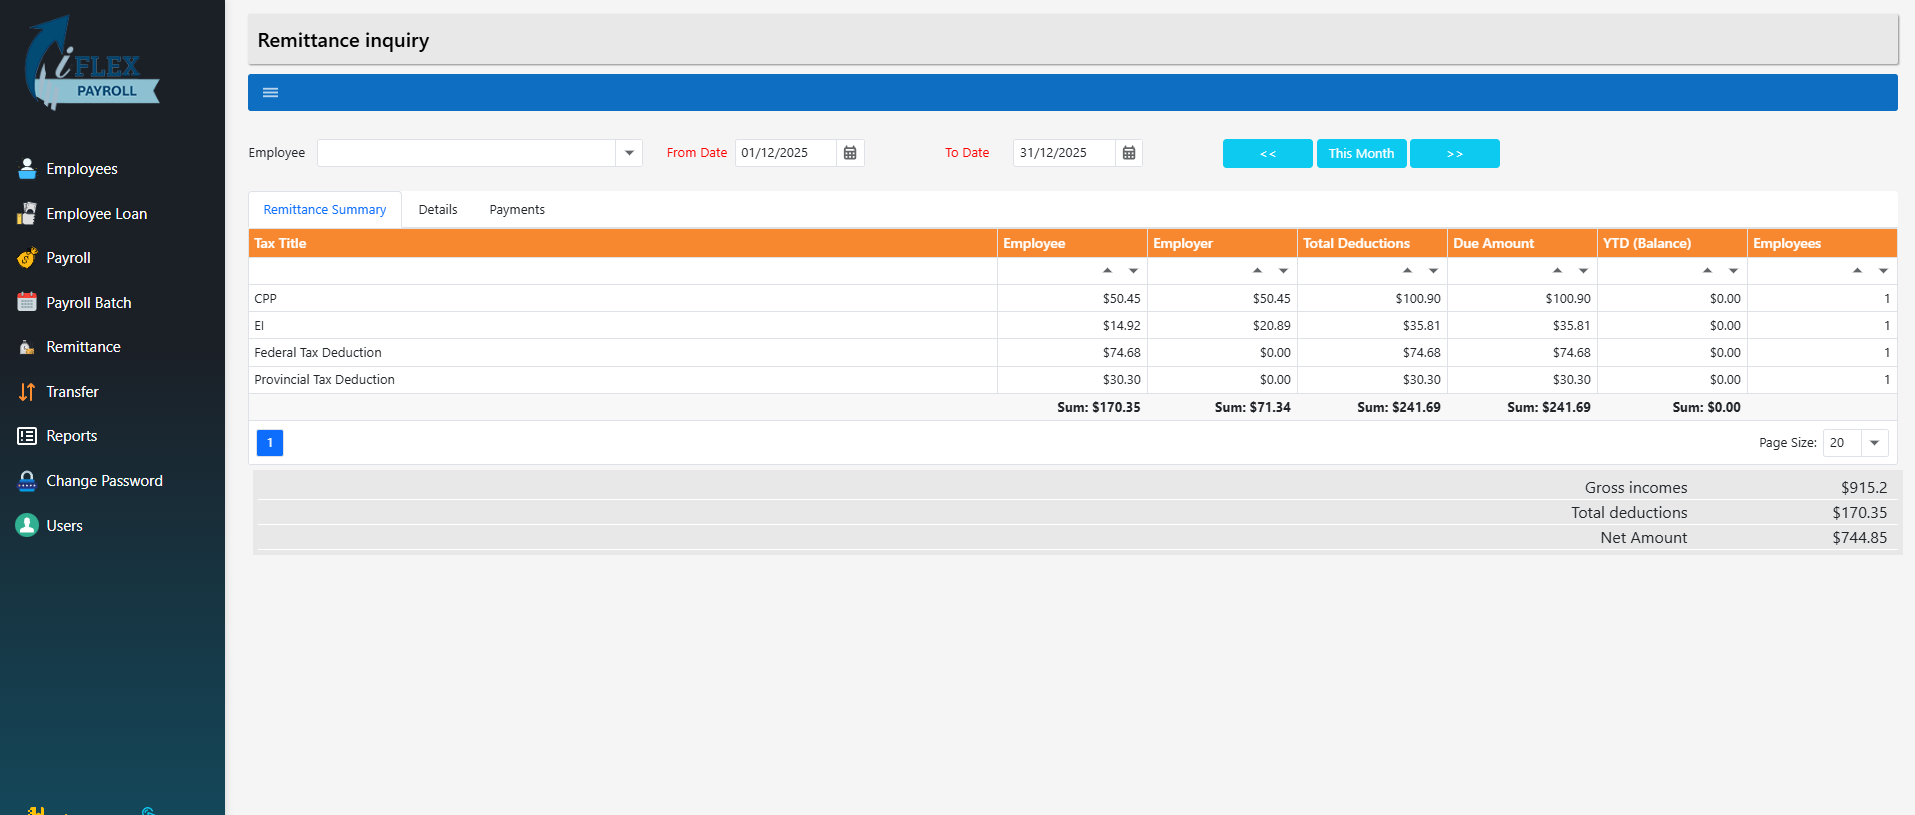Click the iFlex Payroll logo

click(92, 63)
